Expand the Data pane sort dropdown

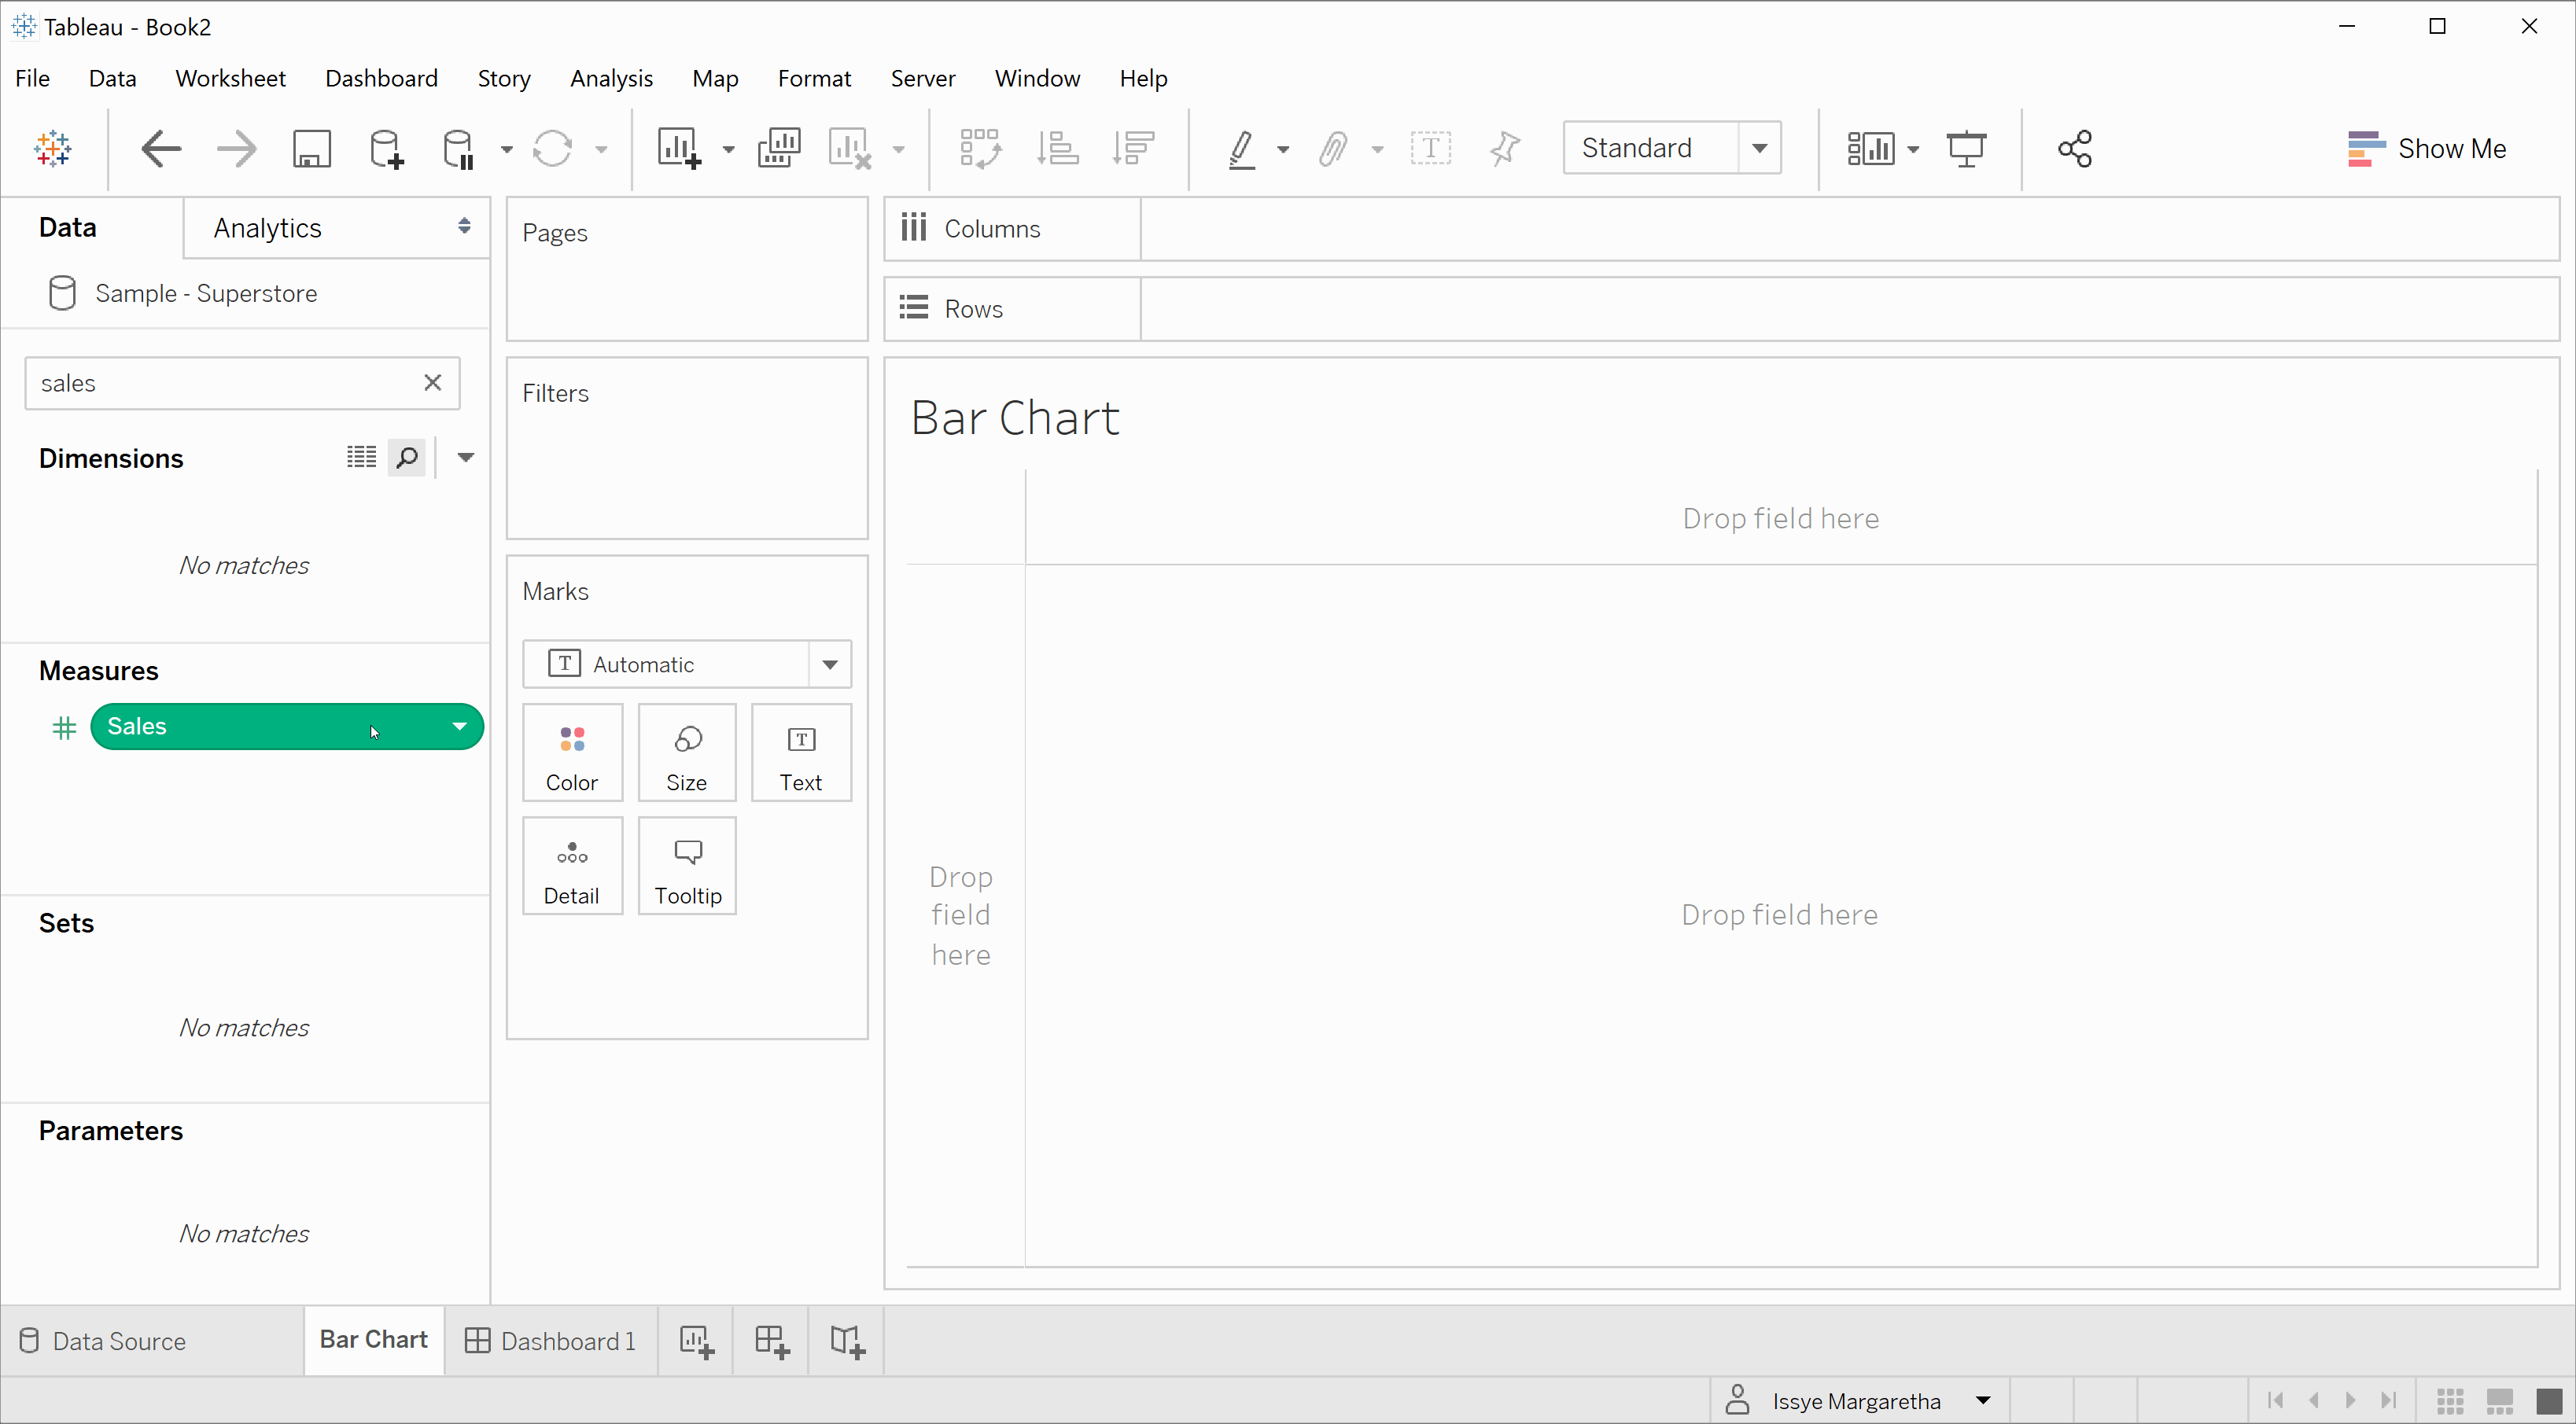(465, 456)
